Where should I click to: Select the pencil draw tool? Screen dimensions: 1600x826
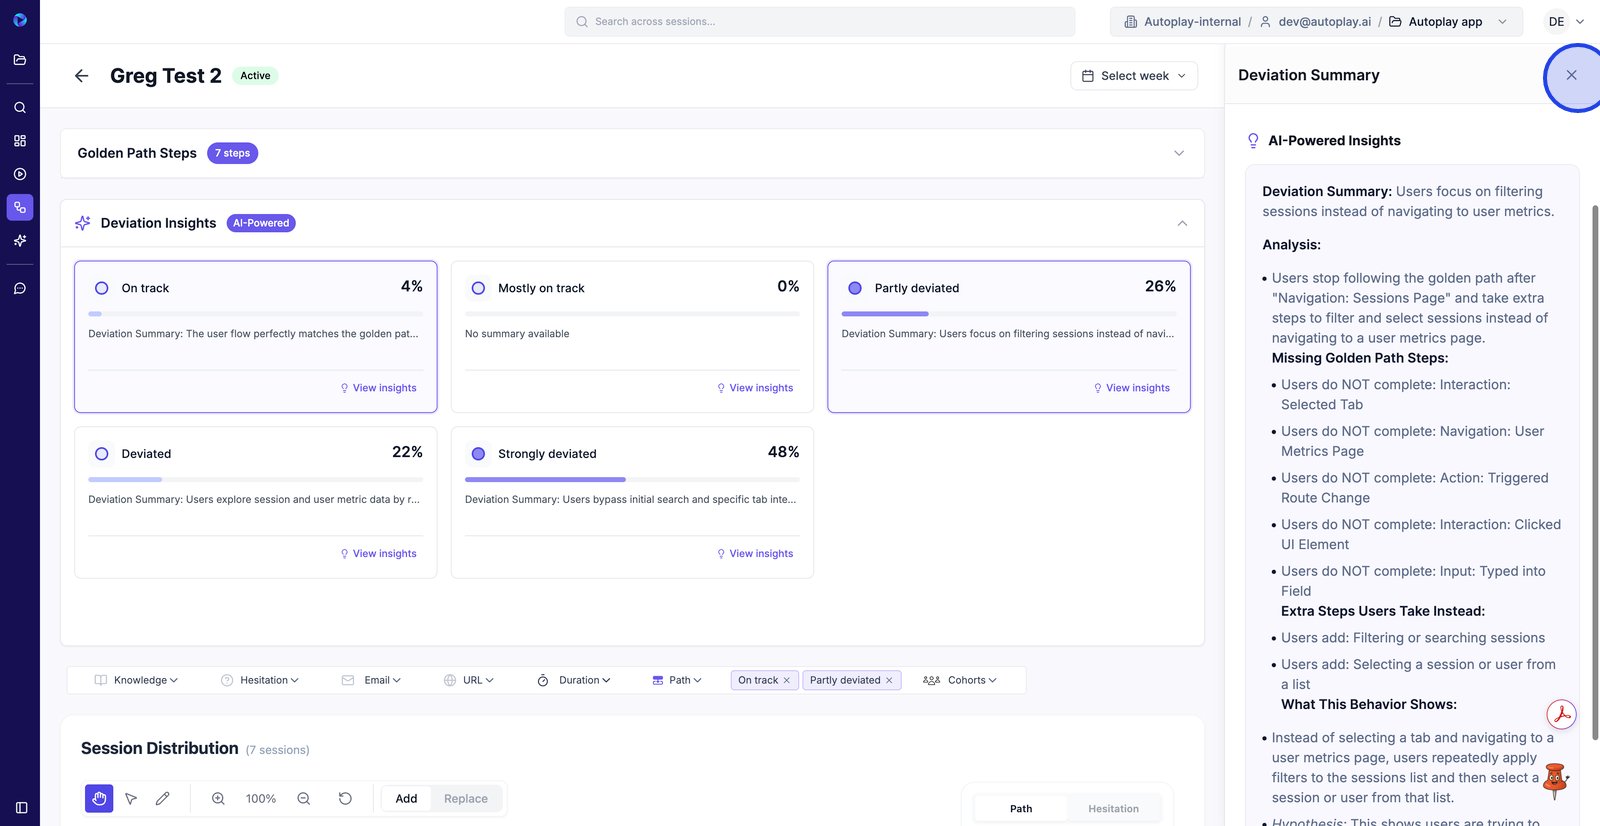coord(163,799)
